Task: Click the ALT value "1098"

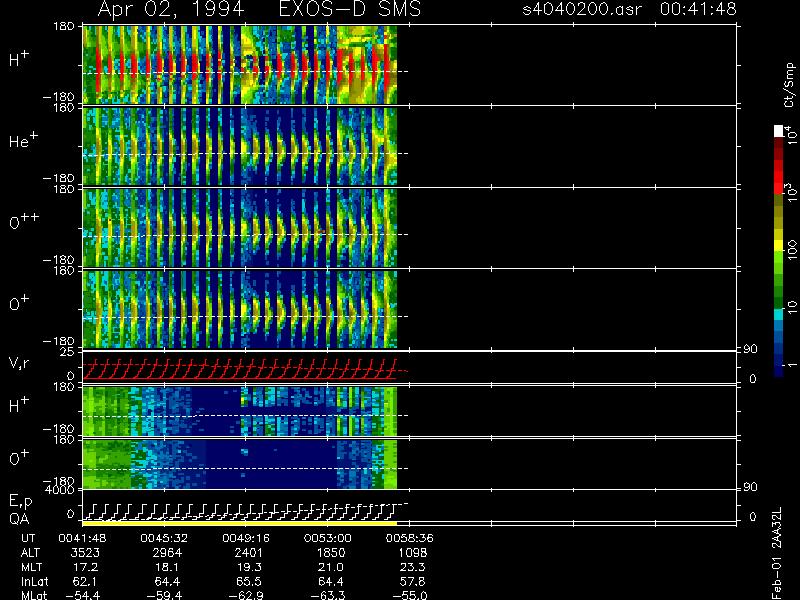Action: coord(412,553)
